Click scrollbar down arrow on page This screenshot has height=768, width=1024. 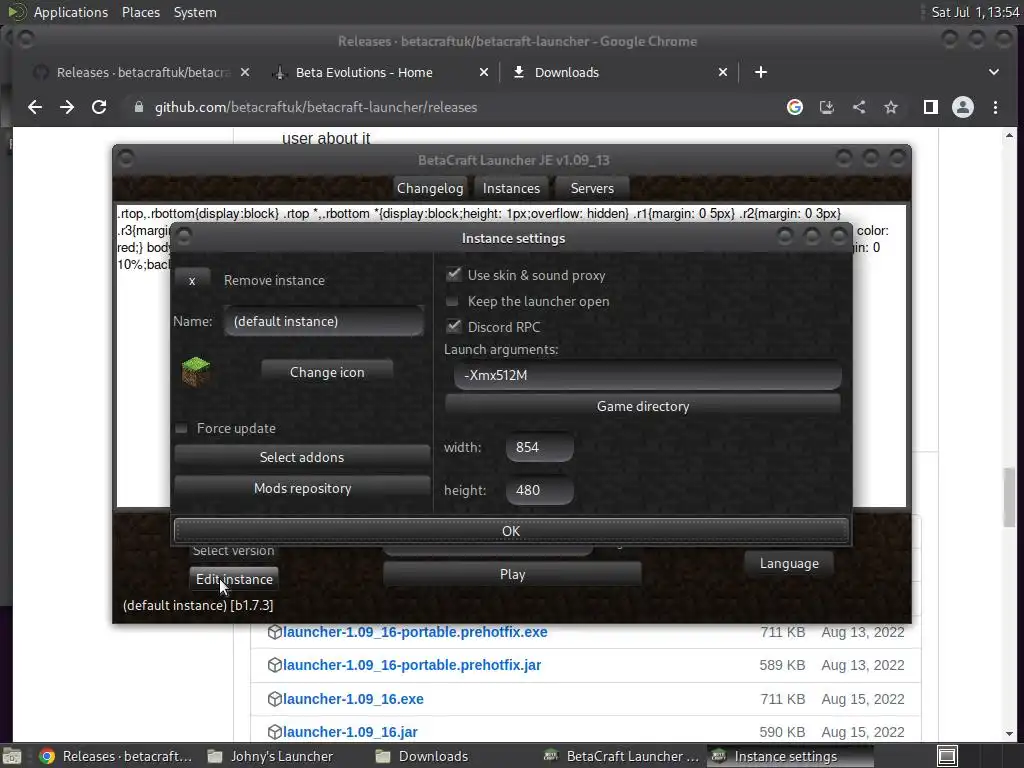coord(1010,734)
